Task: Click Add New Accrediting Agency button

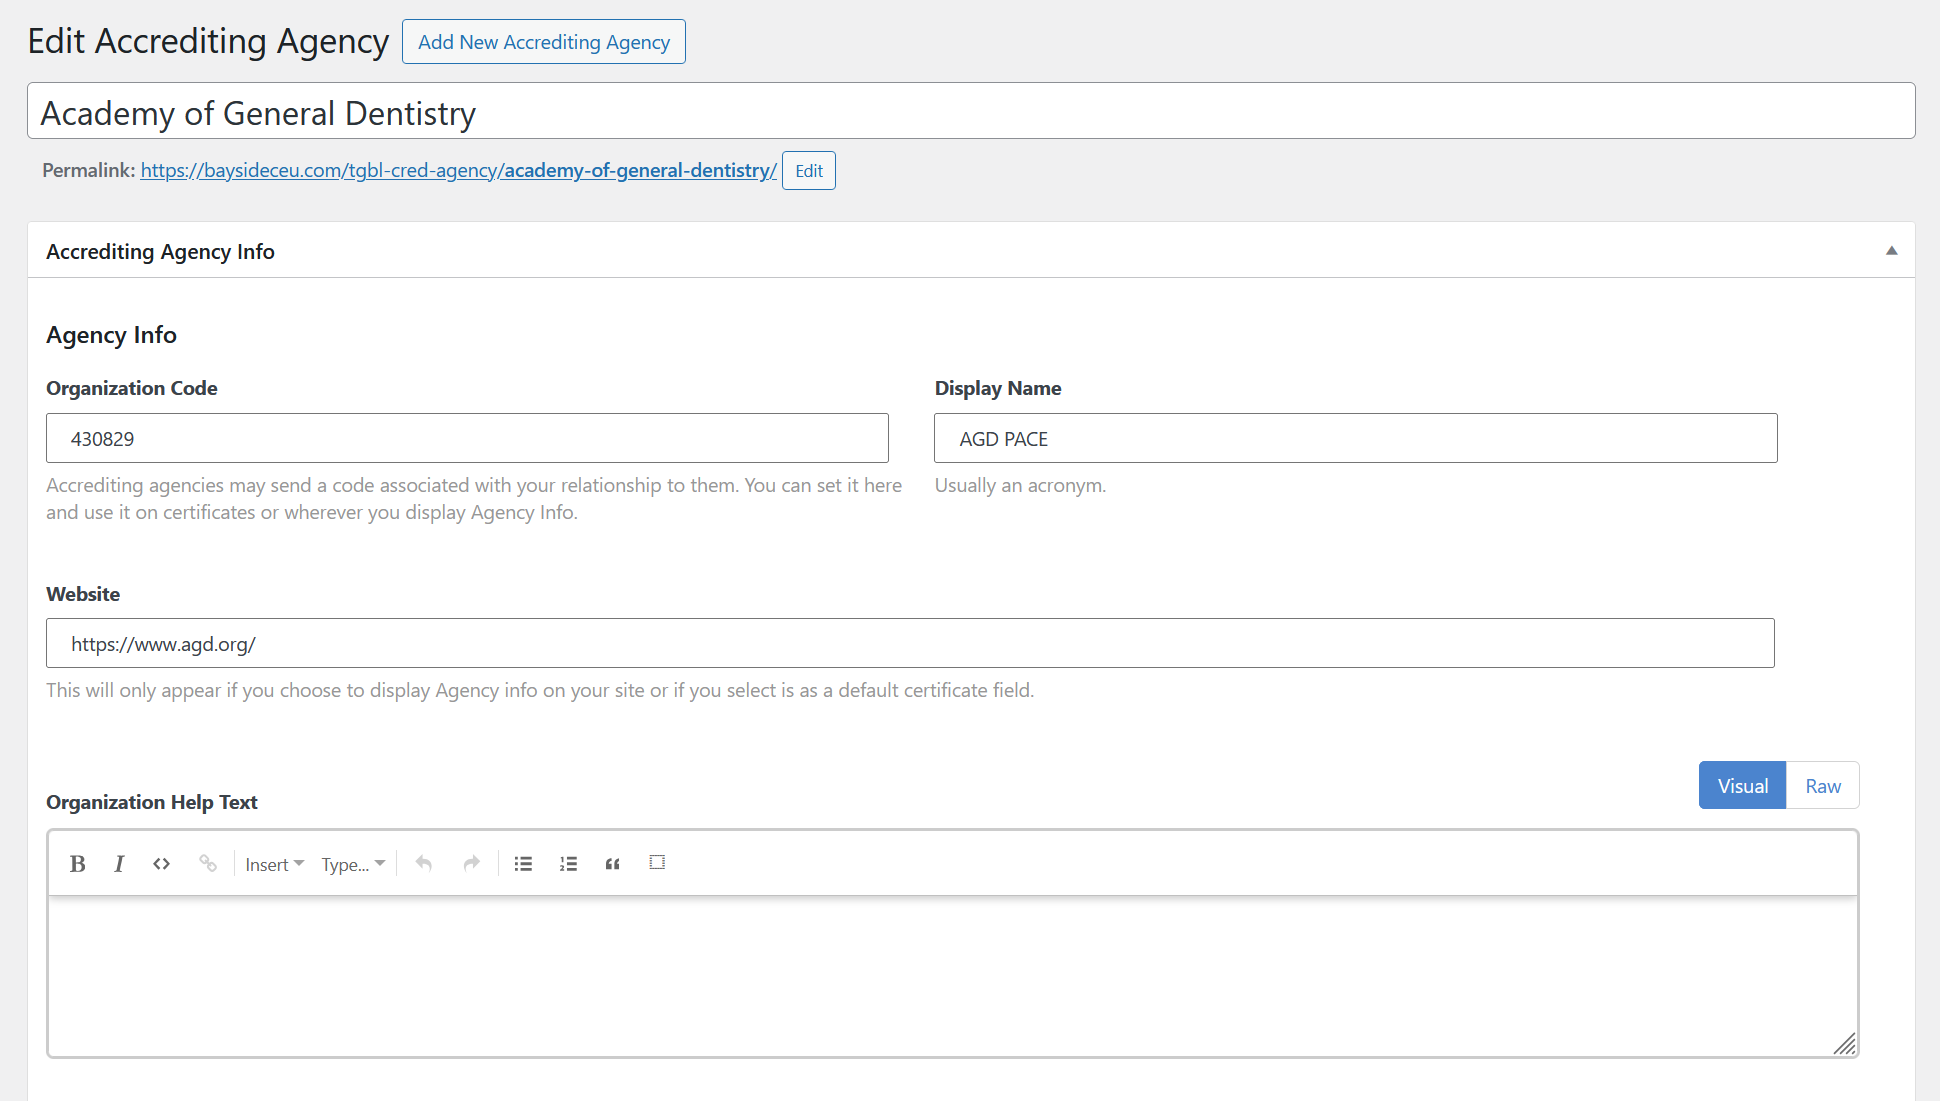Action: pyautogui.click(x=544, y=42)
